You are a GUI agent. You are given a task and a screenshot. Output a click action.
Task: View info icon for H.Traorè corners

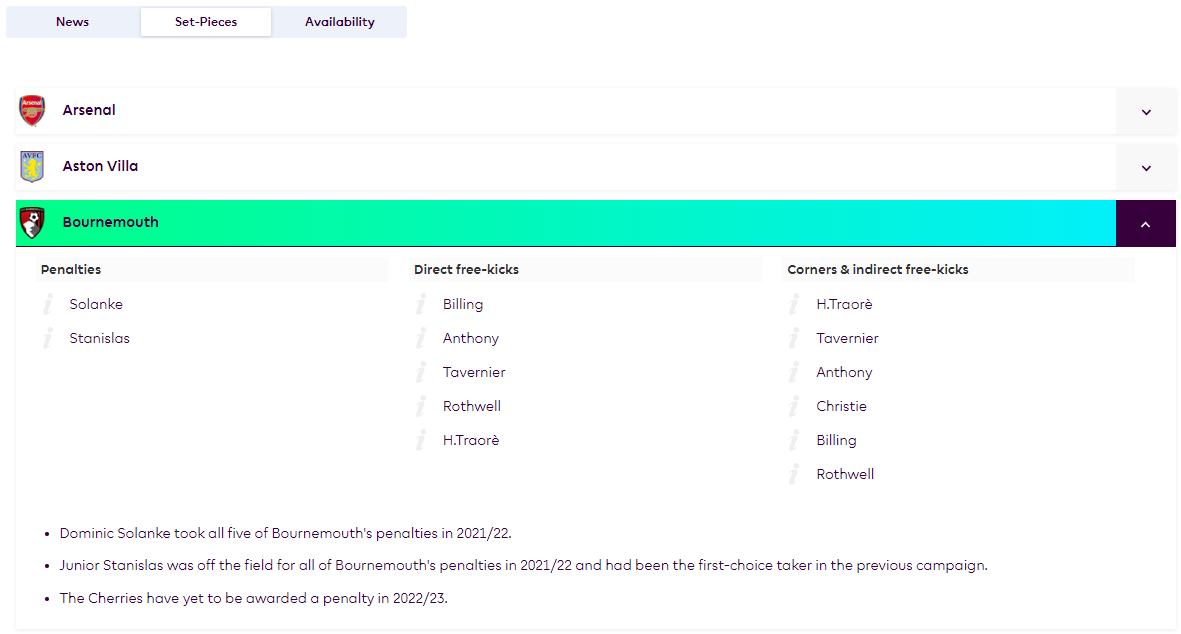tap(795, 304)
